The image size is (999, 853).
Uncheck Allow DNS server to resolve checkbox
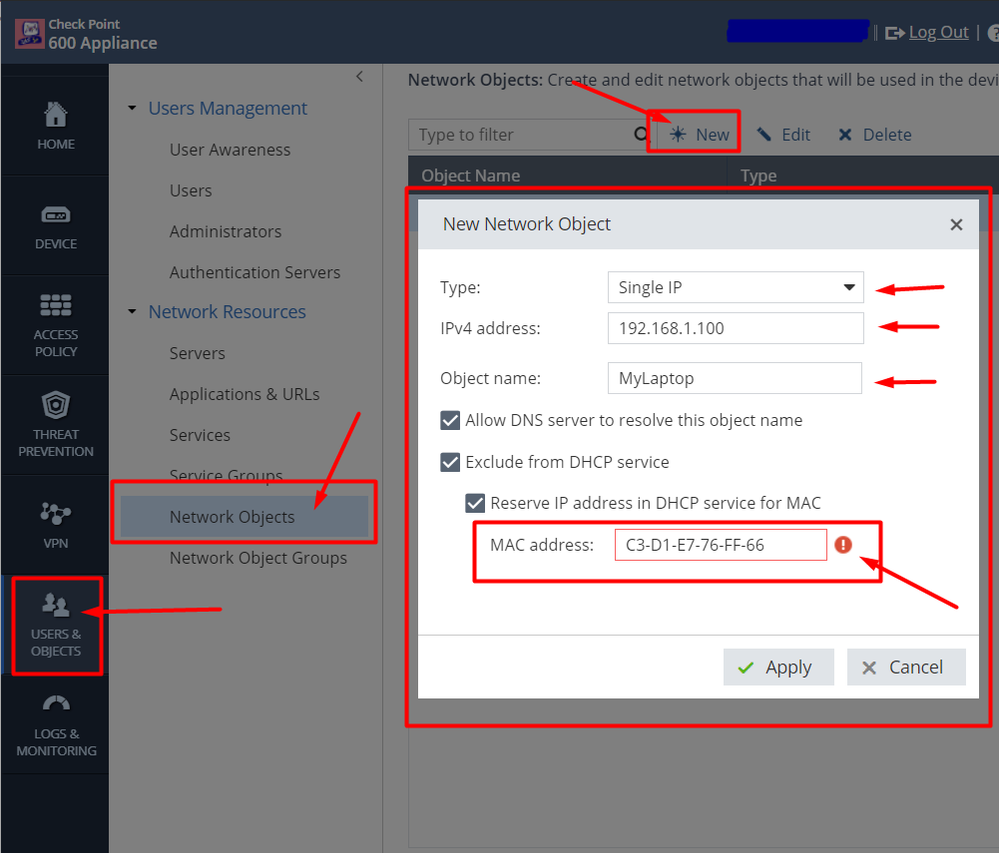click(x=450, y=421)
